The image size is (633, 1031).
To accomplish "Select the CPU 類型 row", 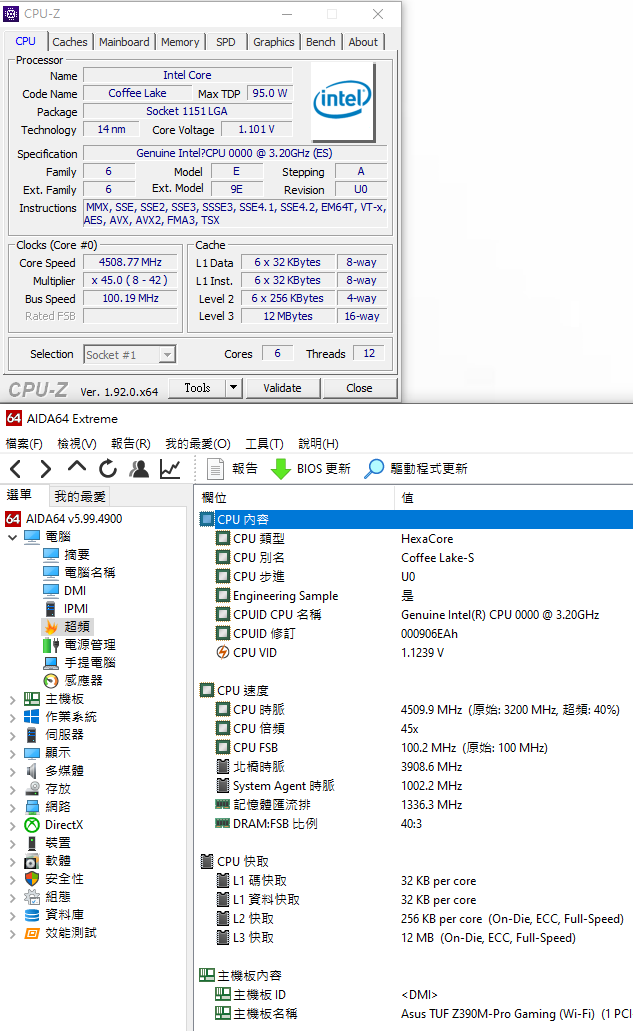I will point(416,539).
